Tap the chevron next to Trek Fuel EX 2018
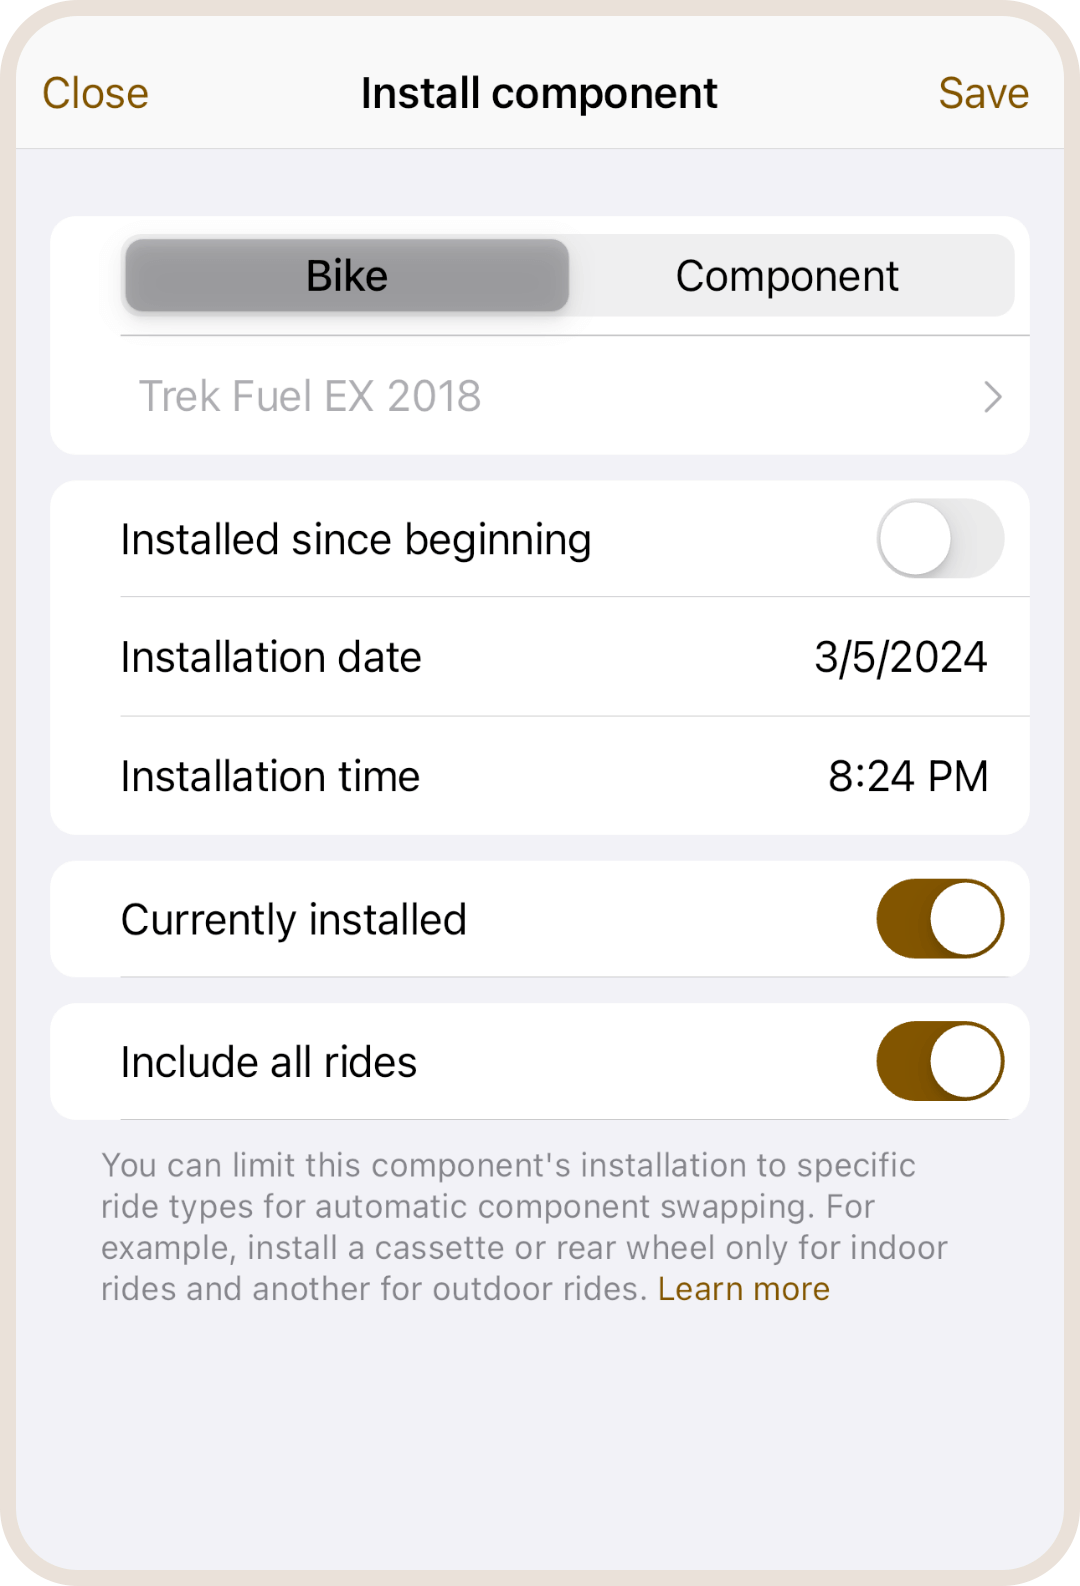This screenshot has width=1080, height=1586. (992, 397)
